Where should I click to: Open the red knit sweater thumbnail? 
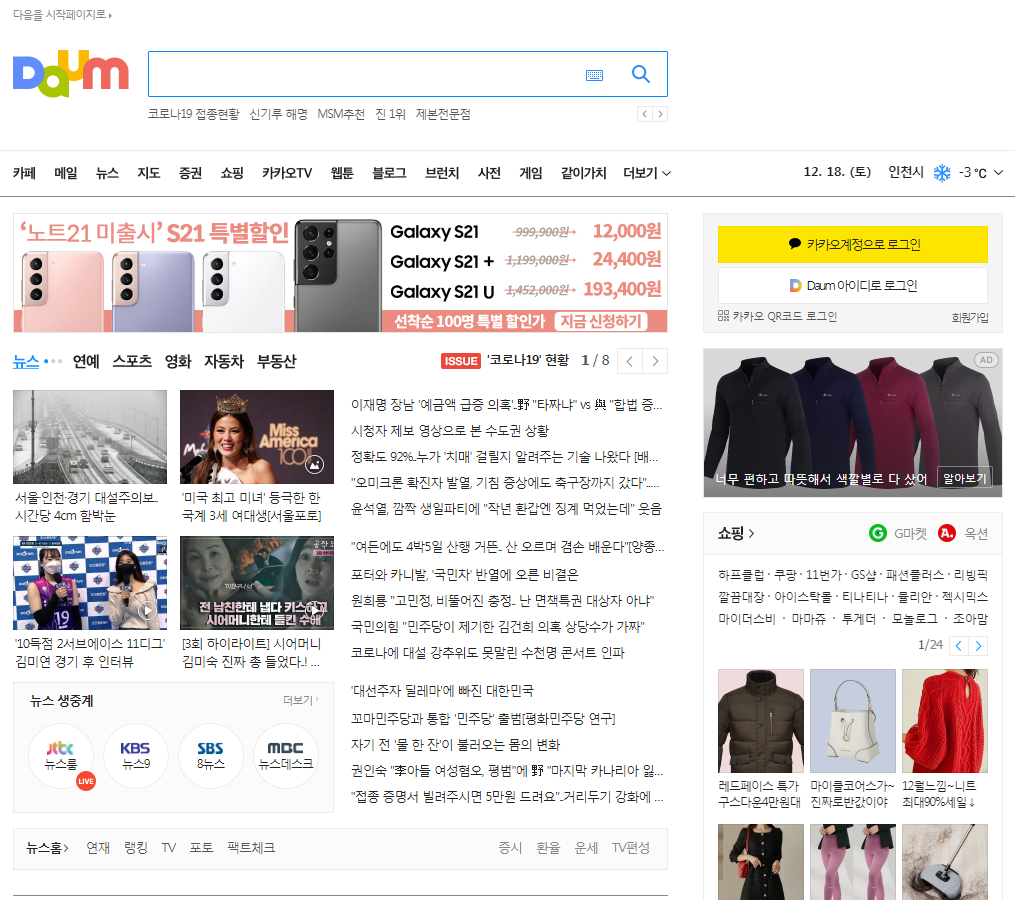(x=944, y=721)
